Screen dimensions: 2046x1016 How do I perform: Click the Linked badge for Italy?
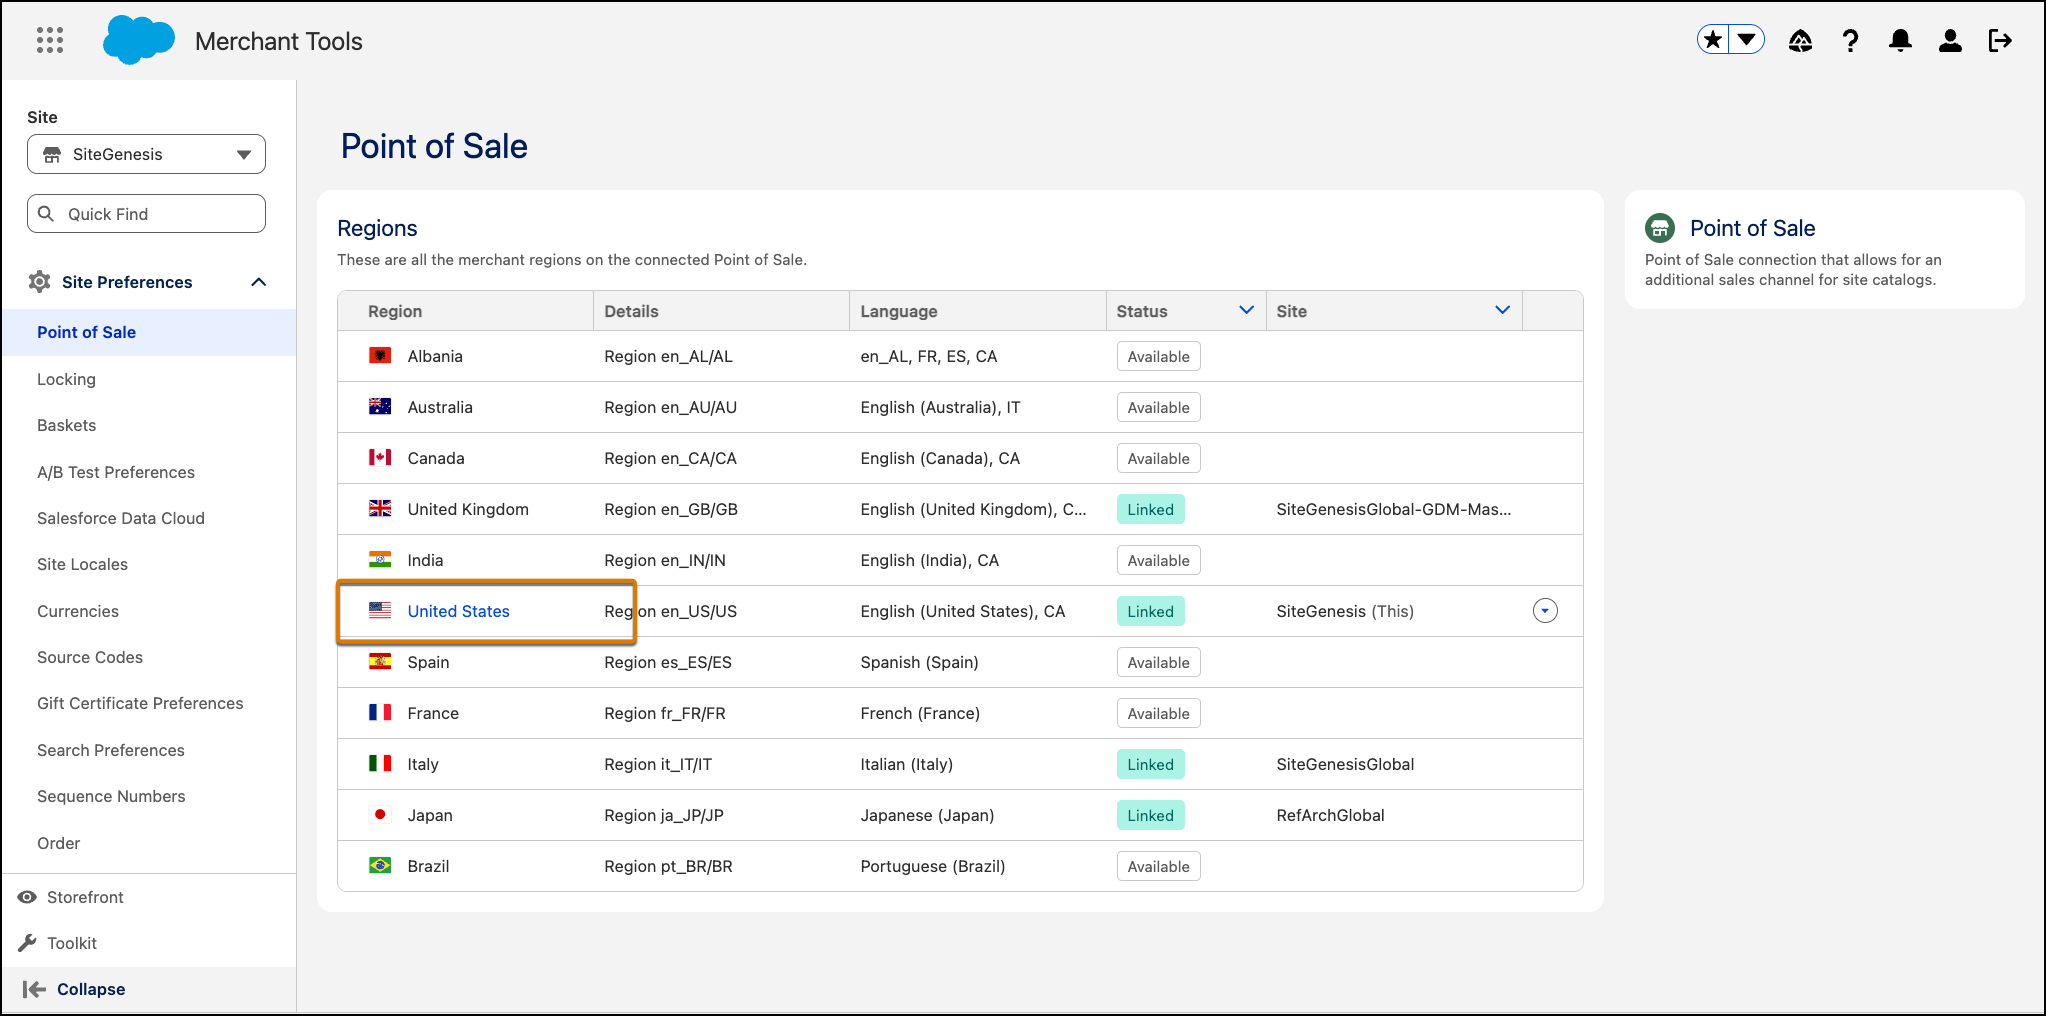(x=1151, y=765)
